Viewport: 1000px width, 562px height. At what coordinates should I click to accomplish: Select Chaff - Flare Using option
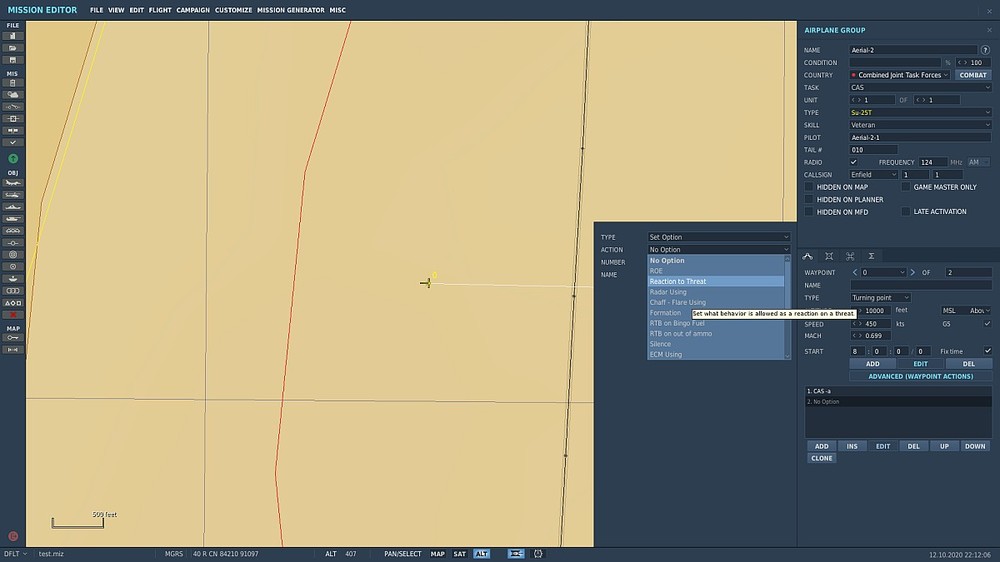pyautogui.click(x=716, y=302)
